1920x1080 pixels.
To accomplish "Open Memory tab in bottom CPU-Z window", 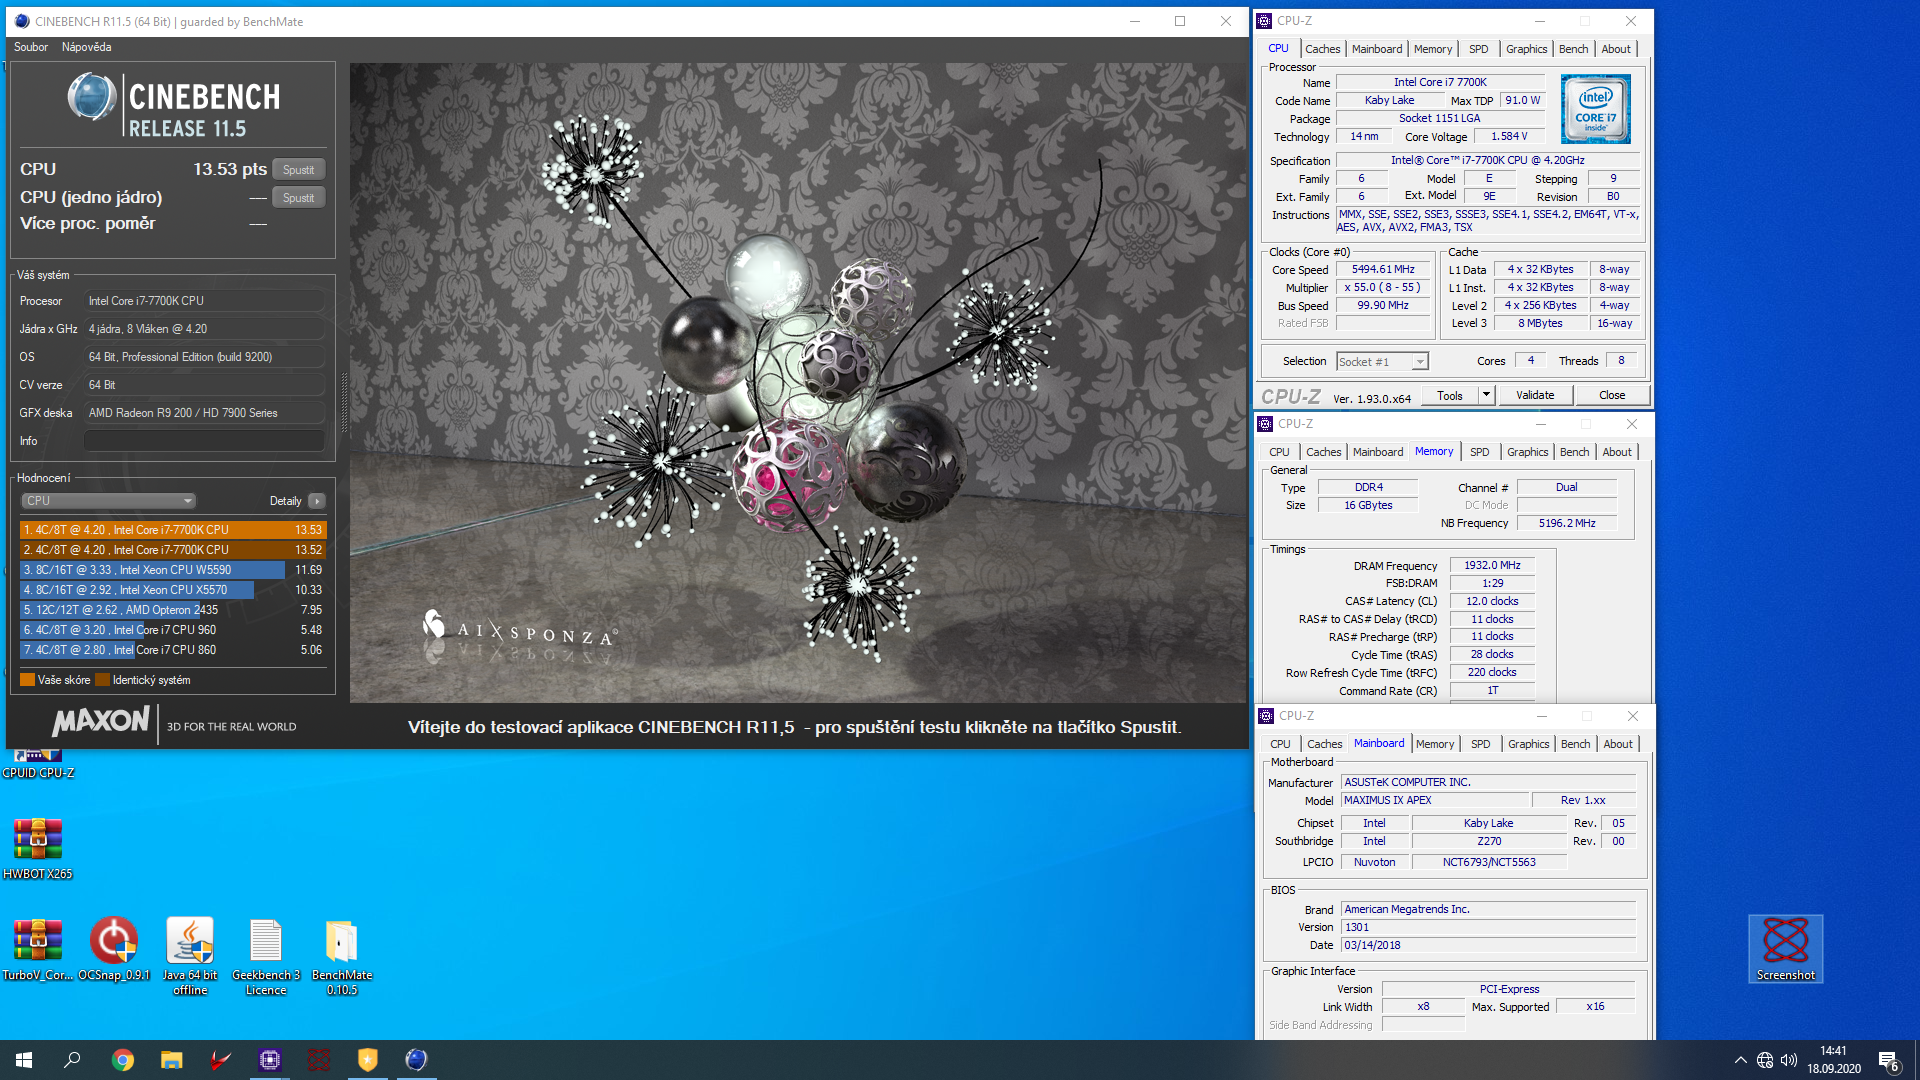I will (x=1435, y=744).
